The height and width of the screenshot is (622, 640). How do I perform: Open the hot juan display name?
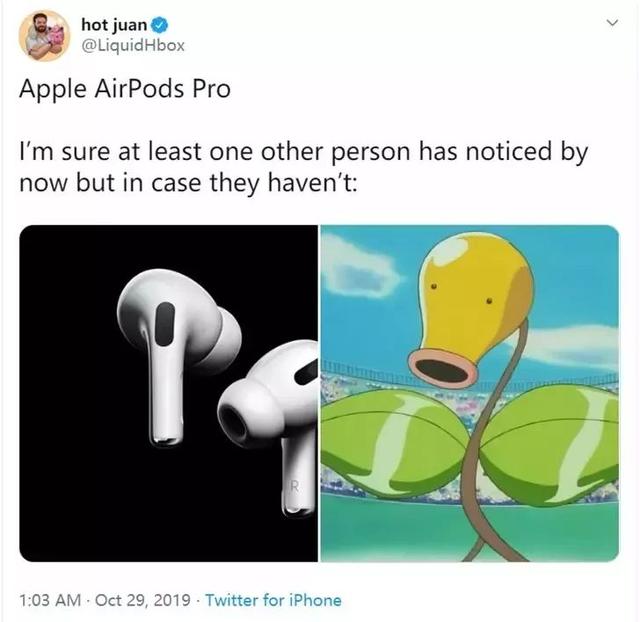tap(114, 24)
